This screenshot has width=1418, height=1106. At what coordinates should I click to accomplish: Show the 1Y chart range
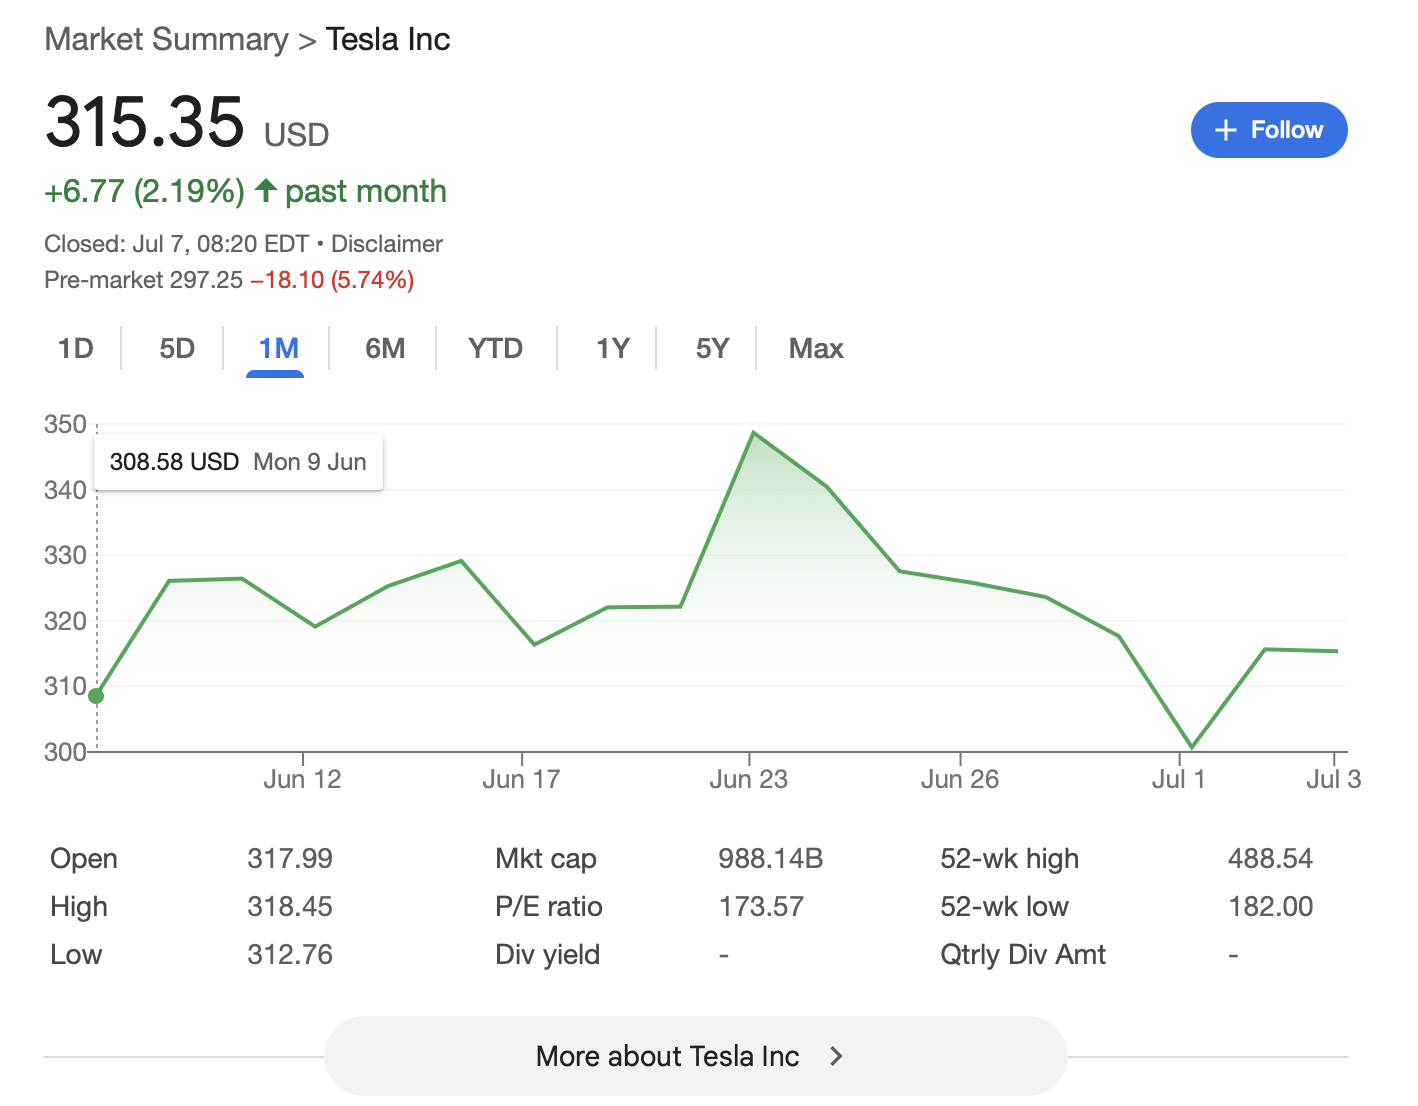612,348
